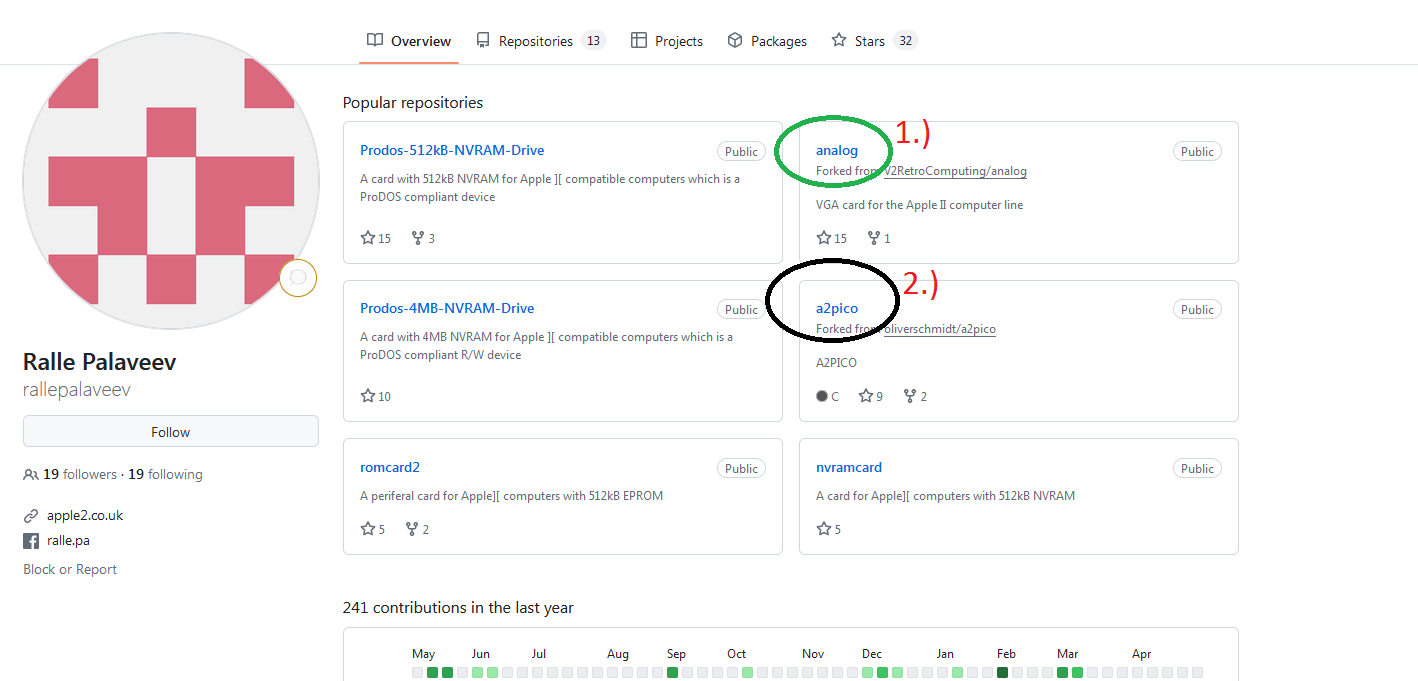View stargazers of the a2pico repository
The width and height of the screenshot is (1418, 681).
(x=871, y=396)
